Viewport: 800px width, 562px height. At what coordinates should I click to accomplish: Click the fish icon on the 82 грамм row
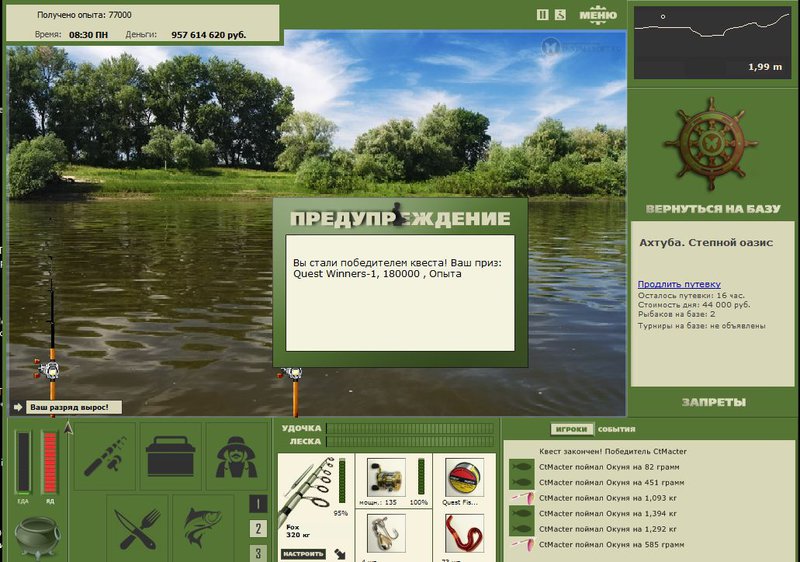(x=522, y=467)
